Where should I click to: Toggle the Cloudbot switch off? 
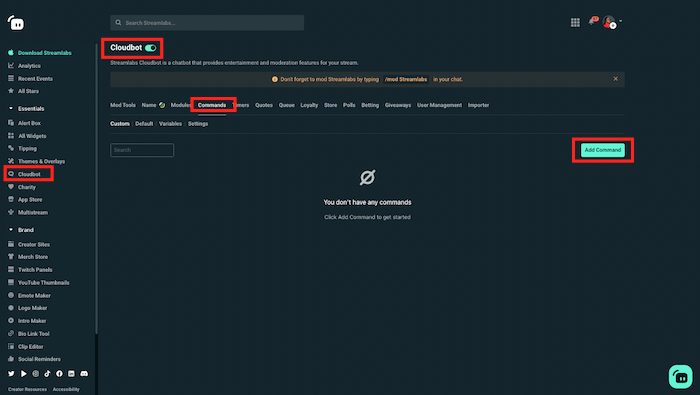150,48
